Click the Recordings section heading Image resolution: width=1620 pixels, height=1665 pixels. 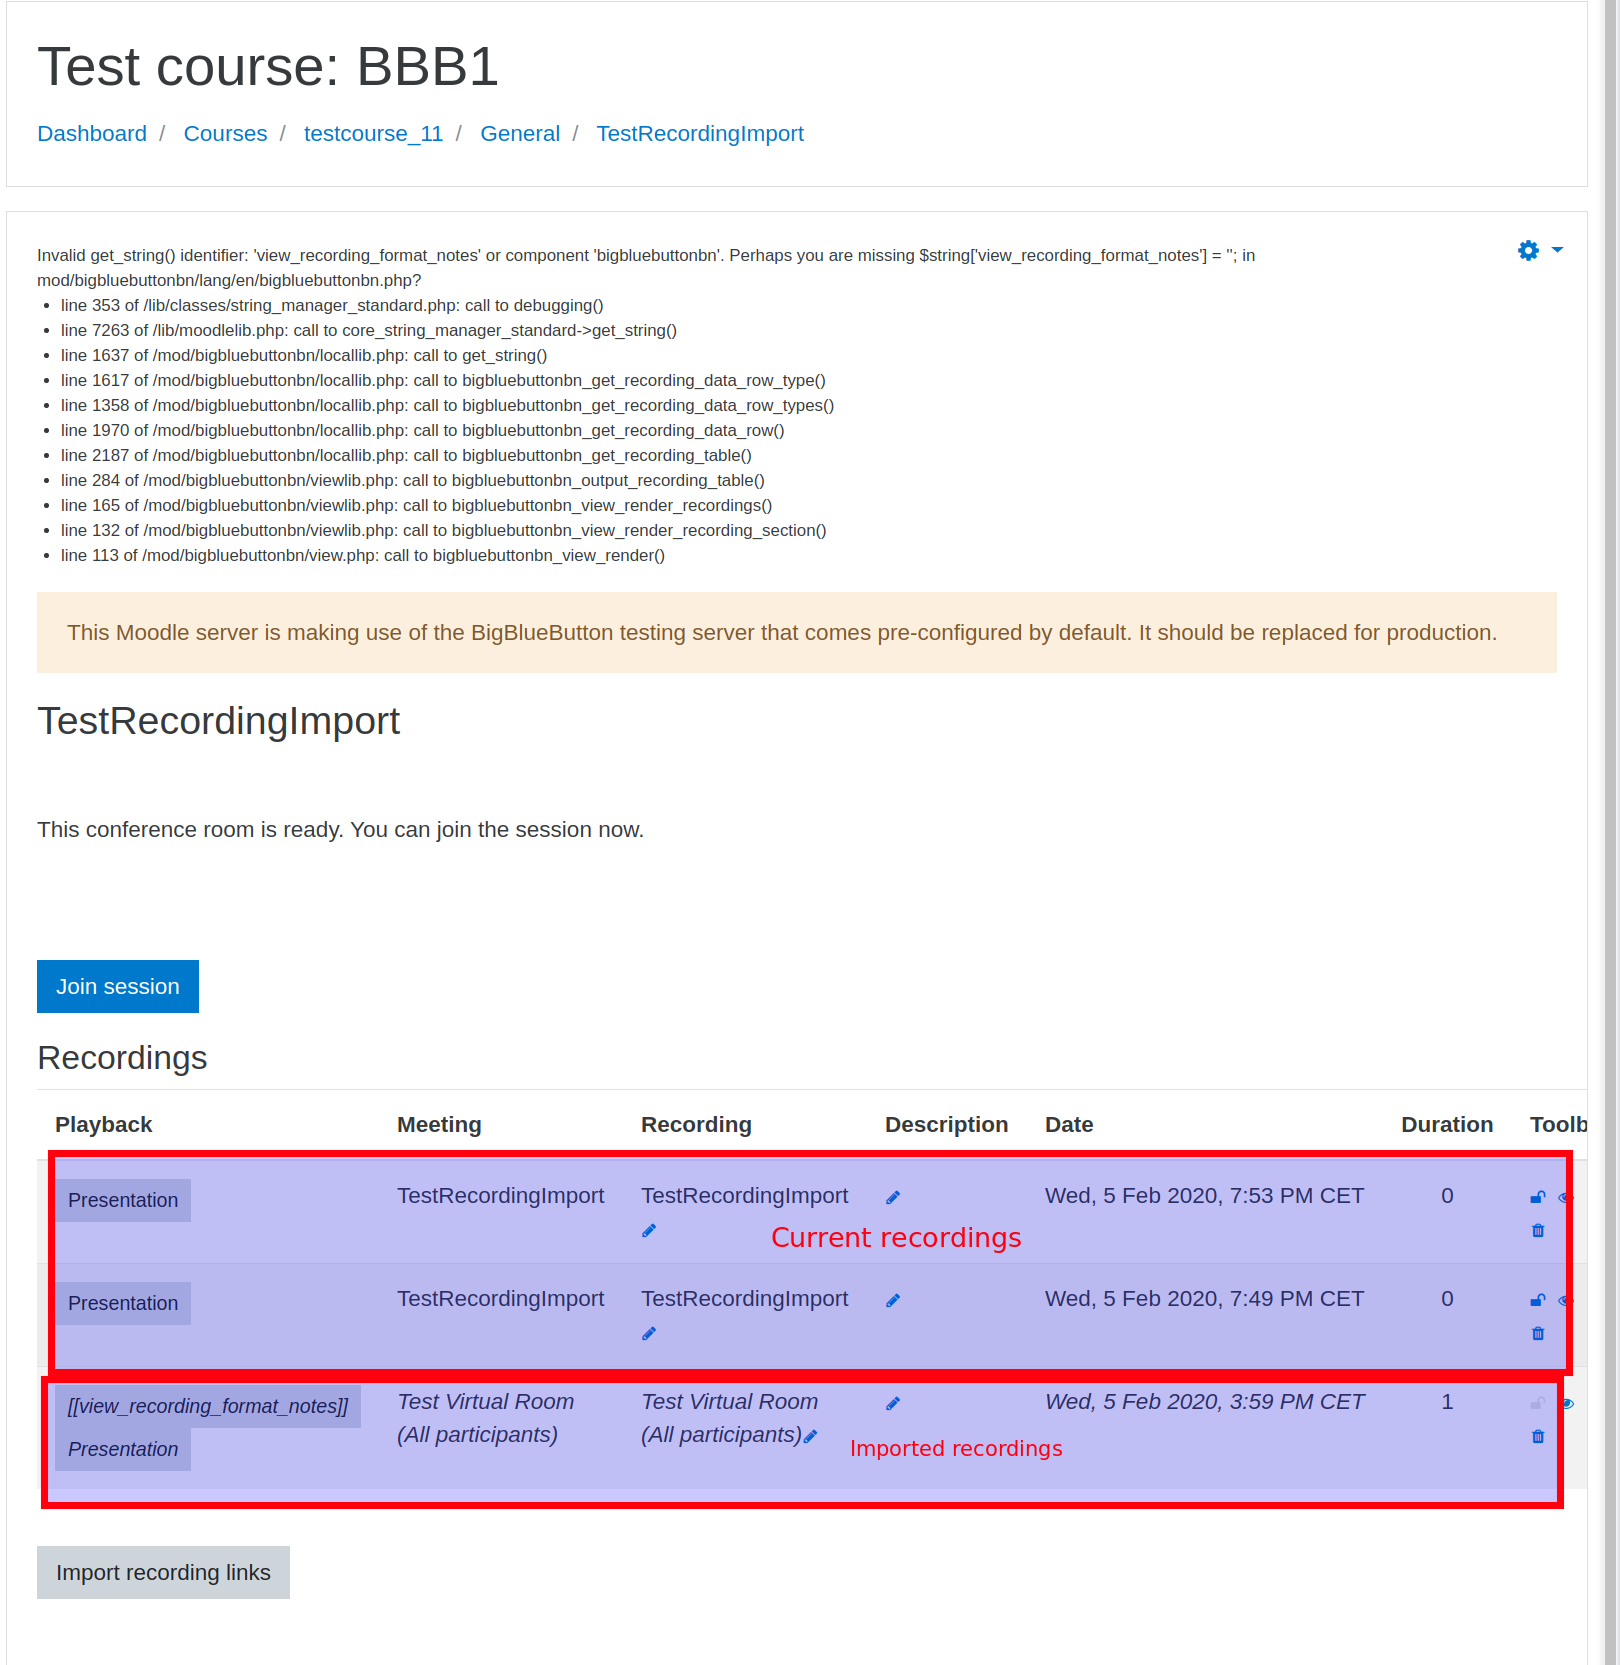[x=122, y=1057]
